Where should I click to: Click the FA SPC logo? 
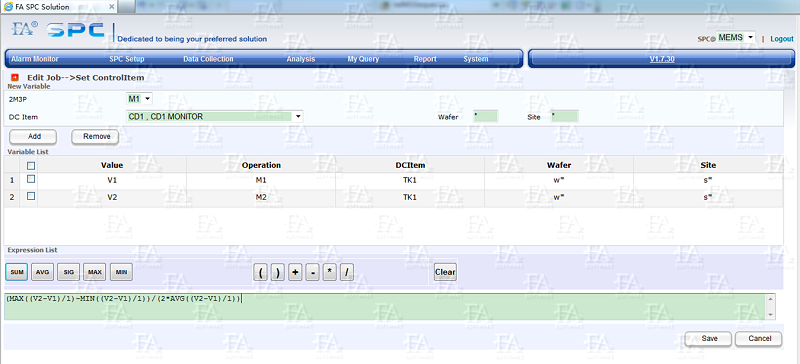click(x=58, y=30)
